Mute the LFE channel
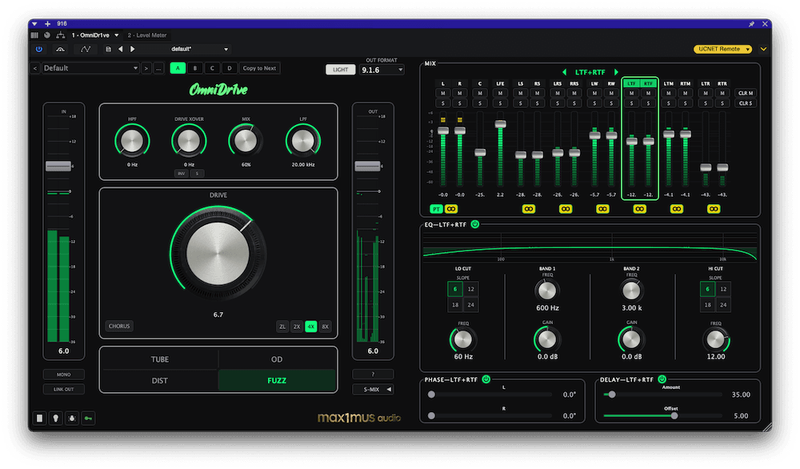The image size is (800, 469). pos(500,93)
